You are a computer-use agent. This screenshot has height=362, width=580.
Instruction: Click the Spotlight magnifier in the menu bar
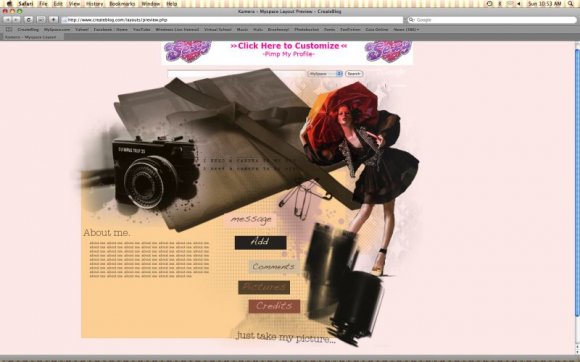click(x=571, y=4)
